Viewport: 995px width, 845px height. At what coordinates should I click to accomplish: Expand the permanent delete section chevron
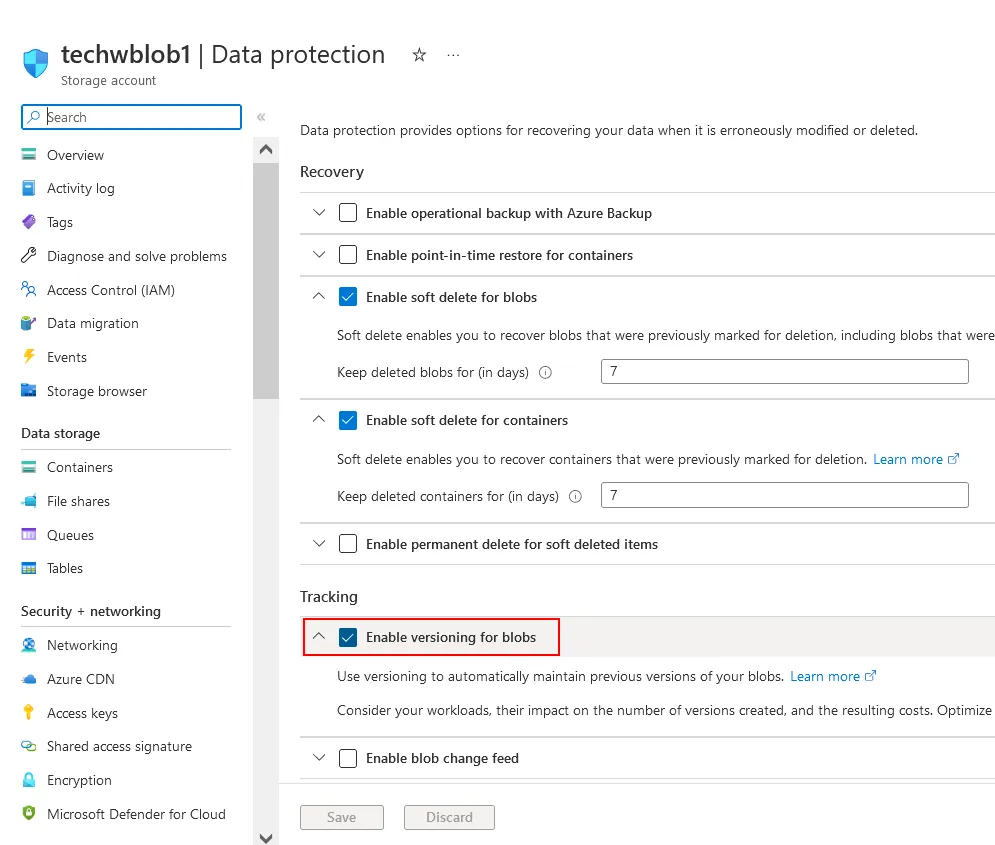click(x=319, y=544)
